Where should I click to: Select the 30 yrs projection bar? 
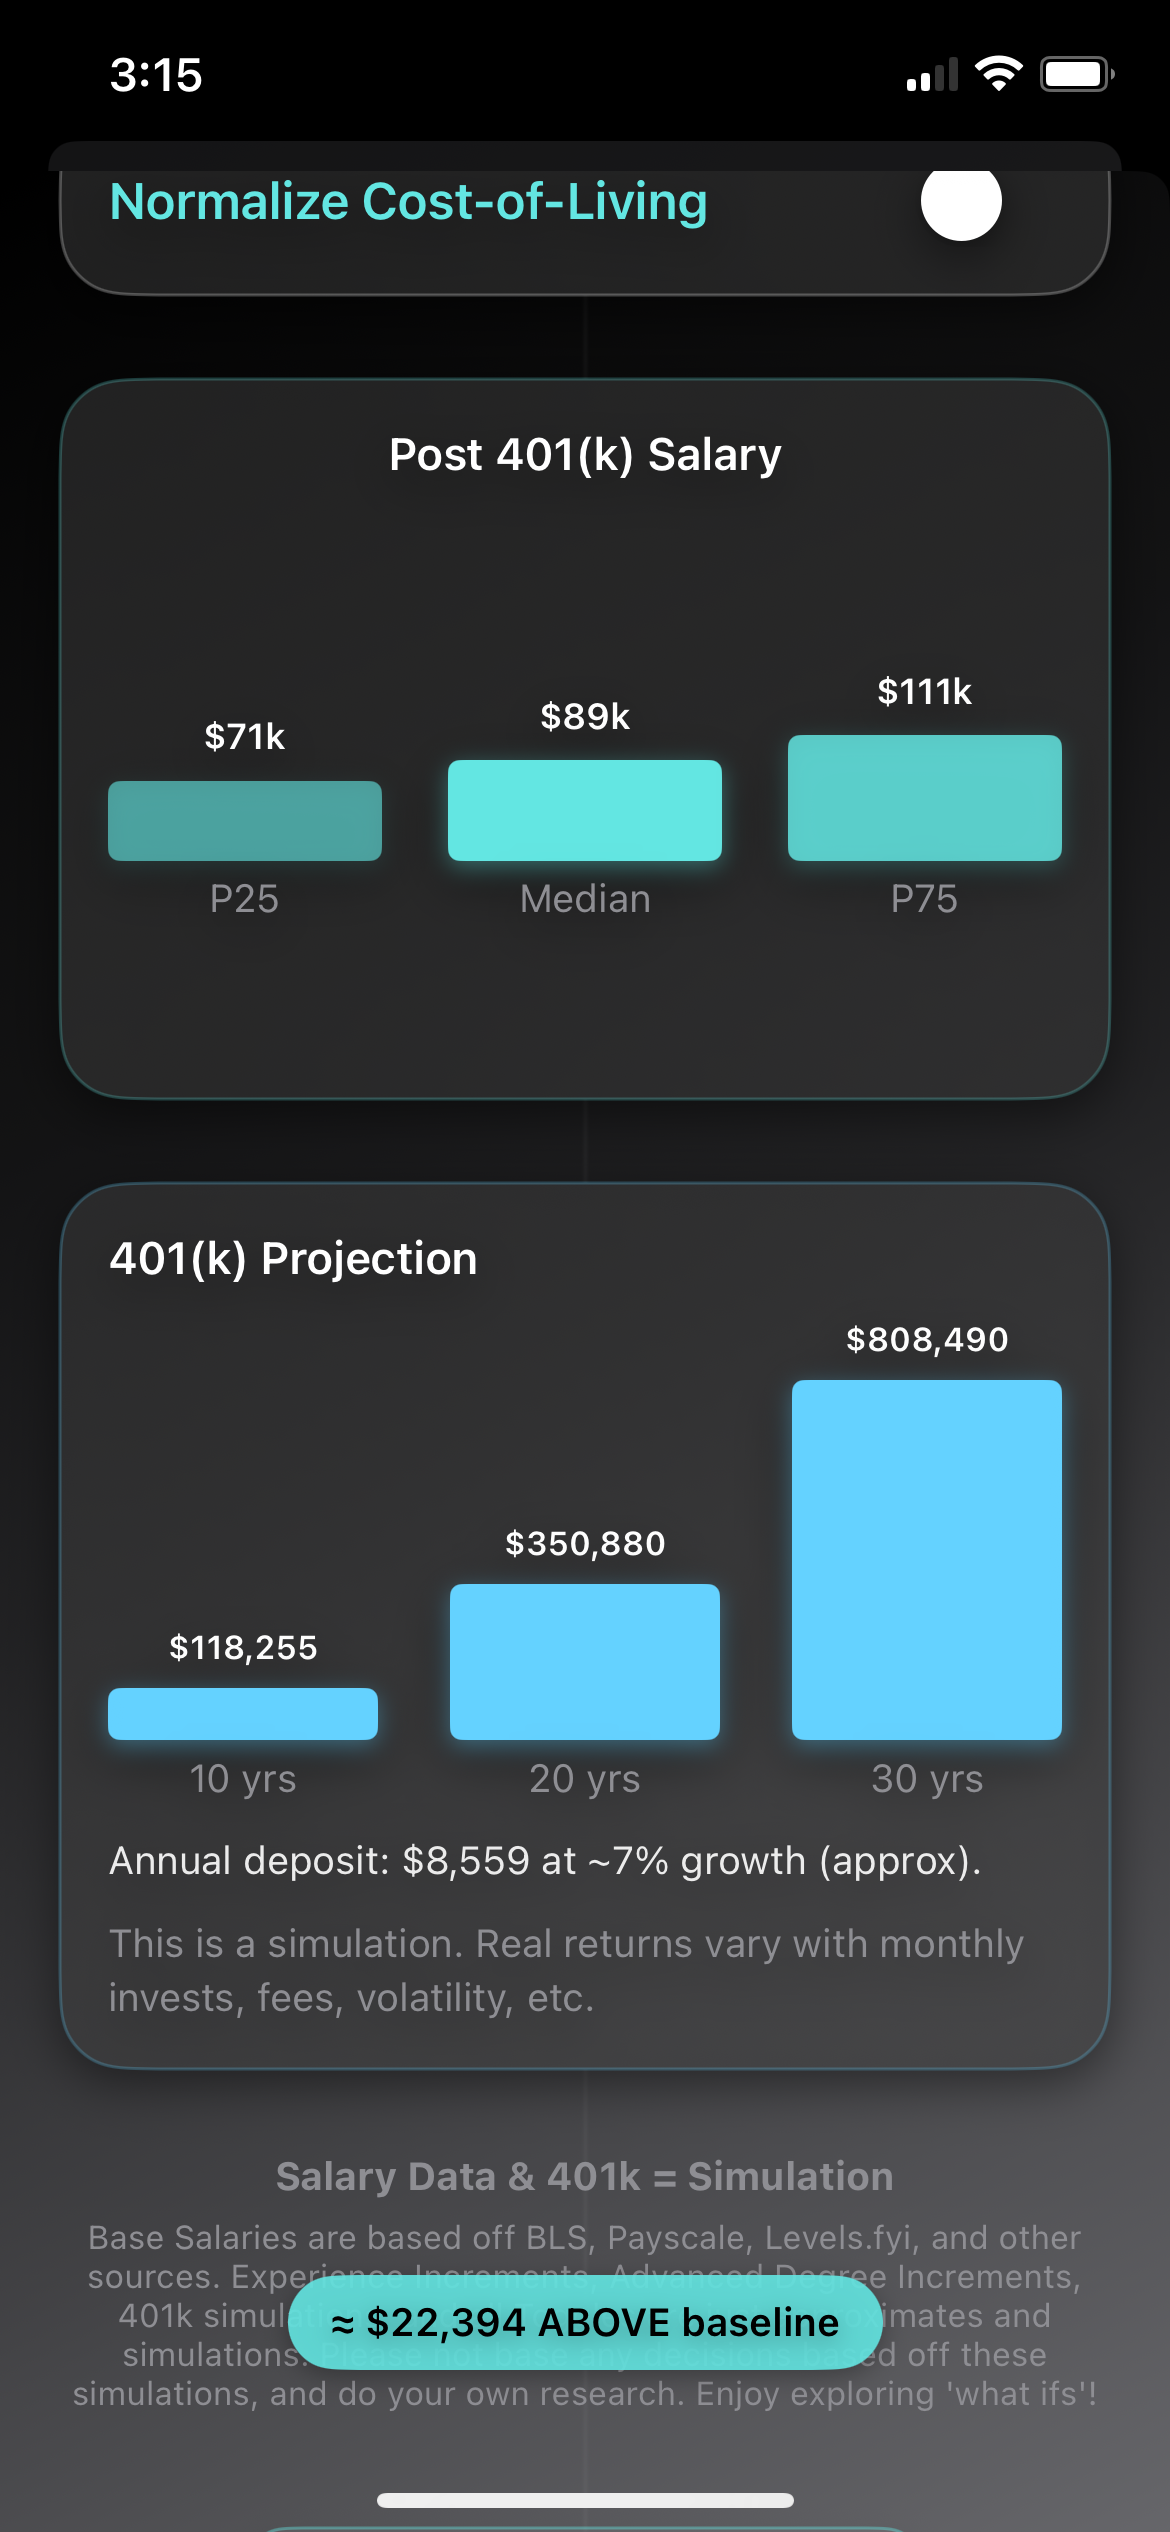click(927, 1560)
